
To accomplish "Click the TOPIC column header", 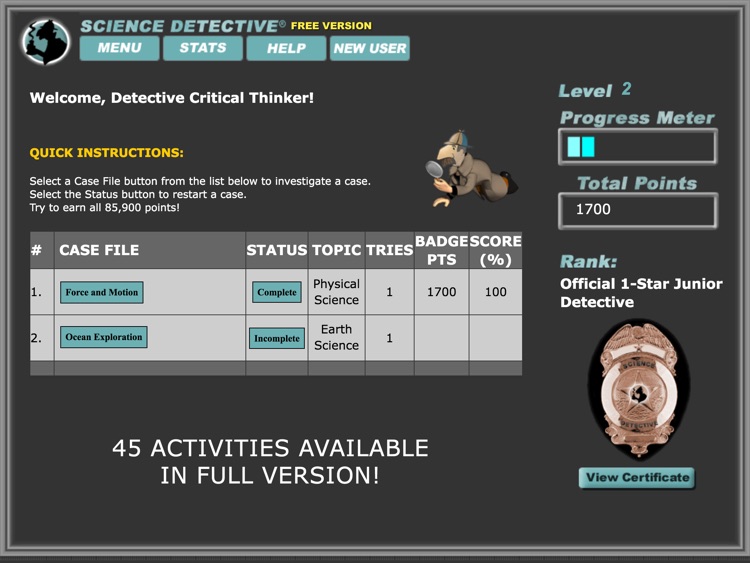I will [336, 250].
